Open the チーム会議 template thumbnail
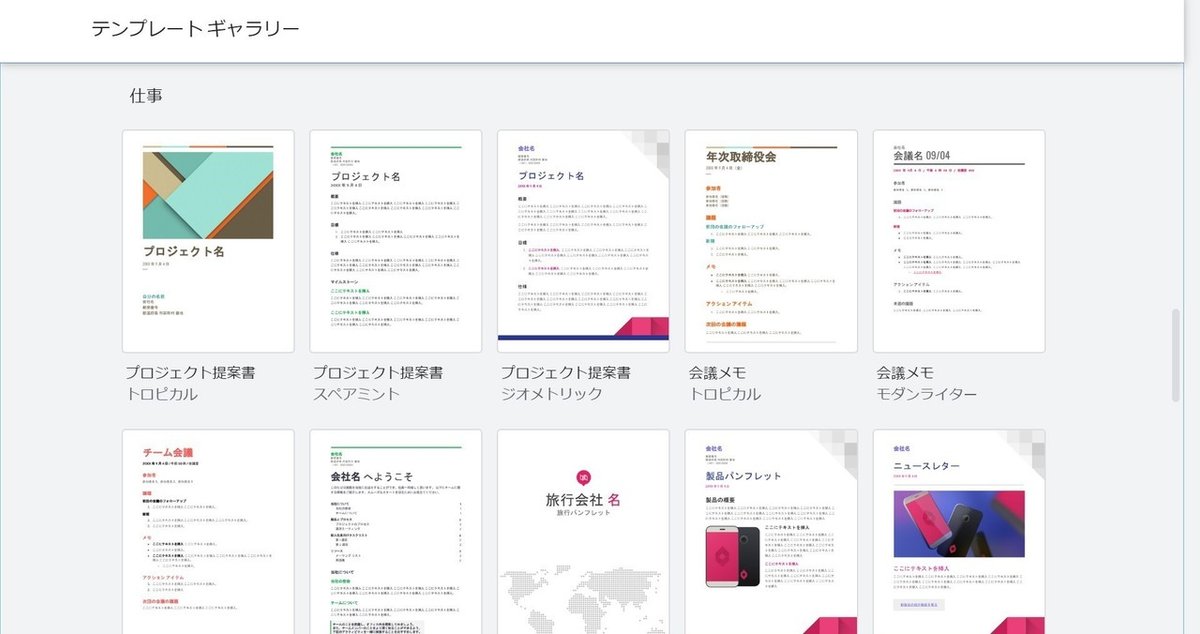Viewport: 1200px width, 634px height. pos(208,532)
